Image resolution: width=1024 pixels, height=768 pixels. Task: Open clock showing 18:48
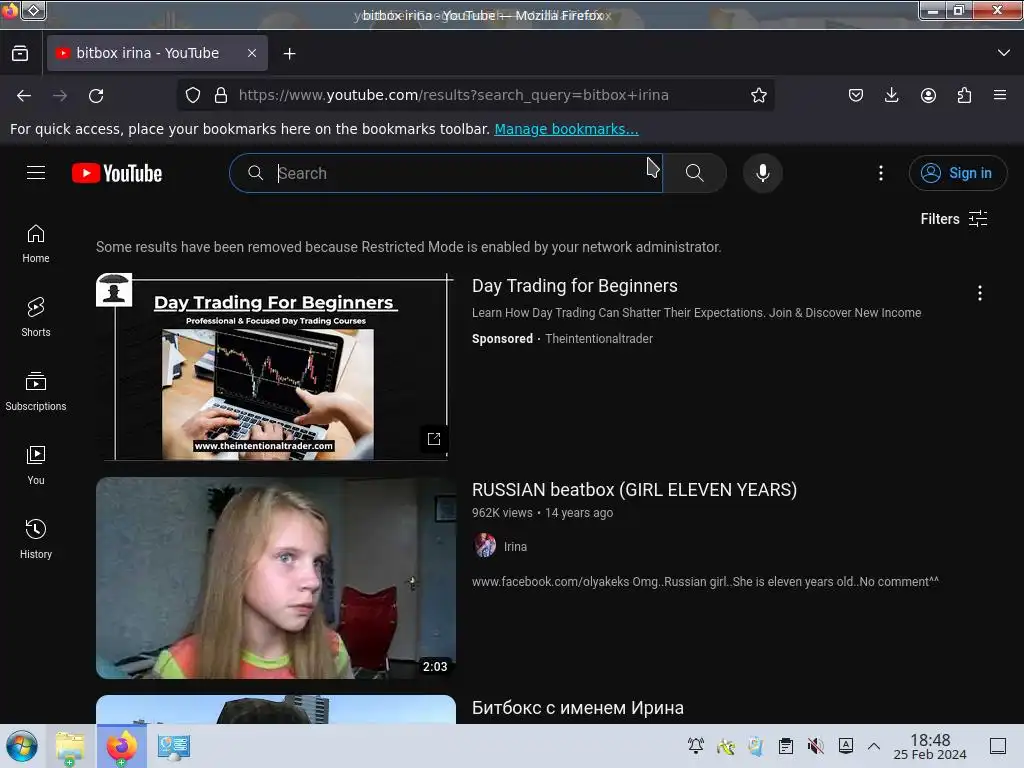coord(930,746)
